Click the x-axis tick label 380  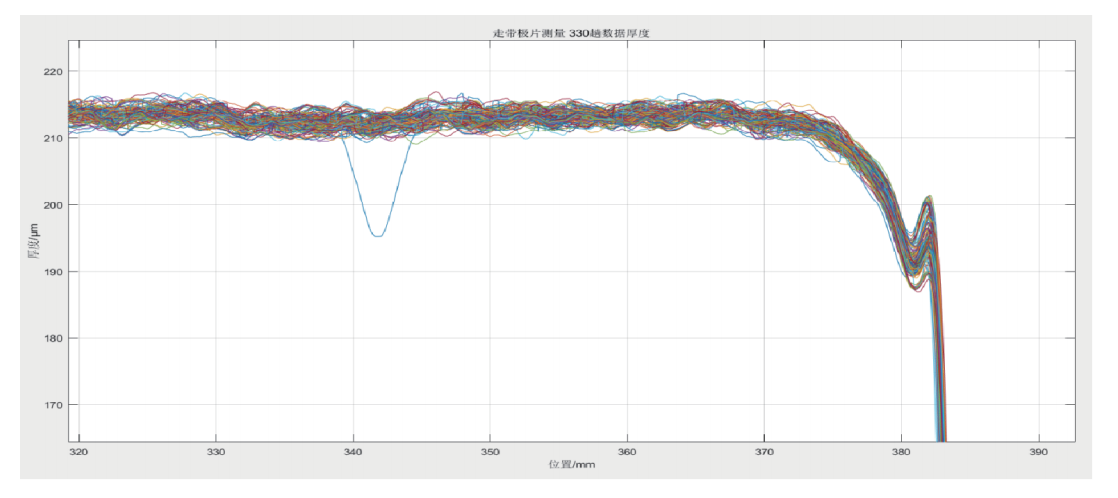901,453
